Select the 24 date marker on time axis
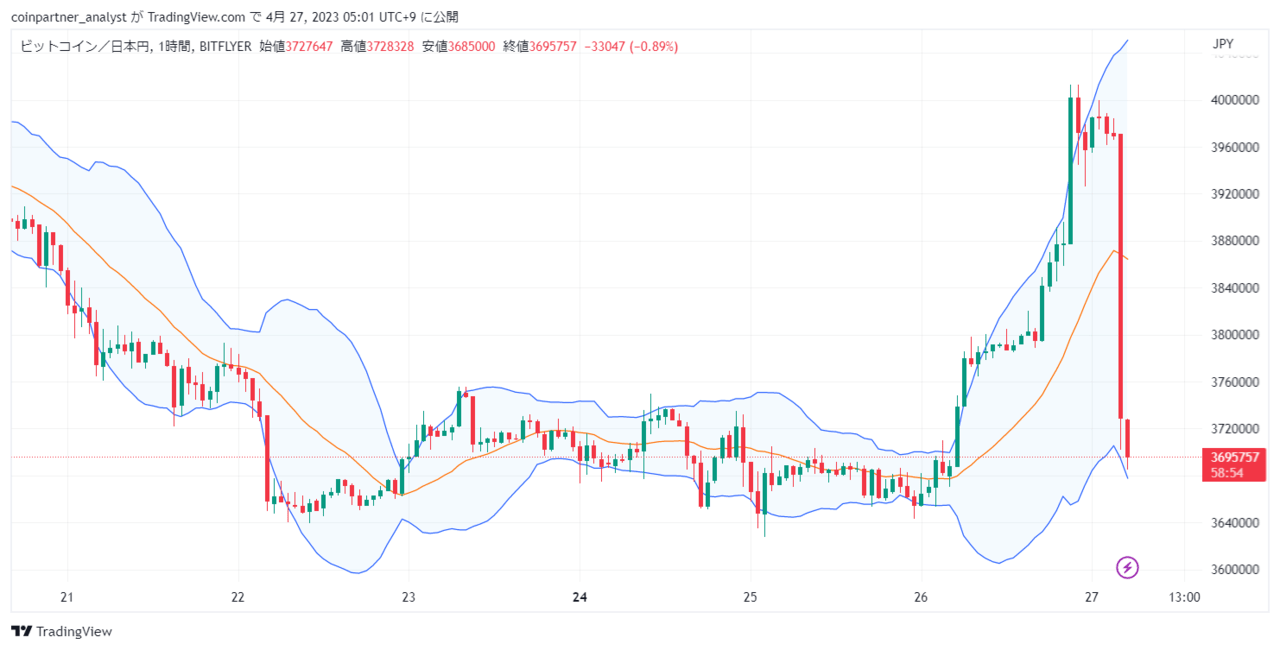This screenshot has width=1280, height=650. tap(580, 598)
